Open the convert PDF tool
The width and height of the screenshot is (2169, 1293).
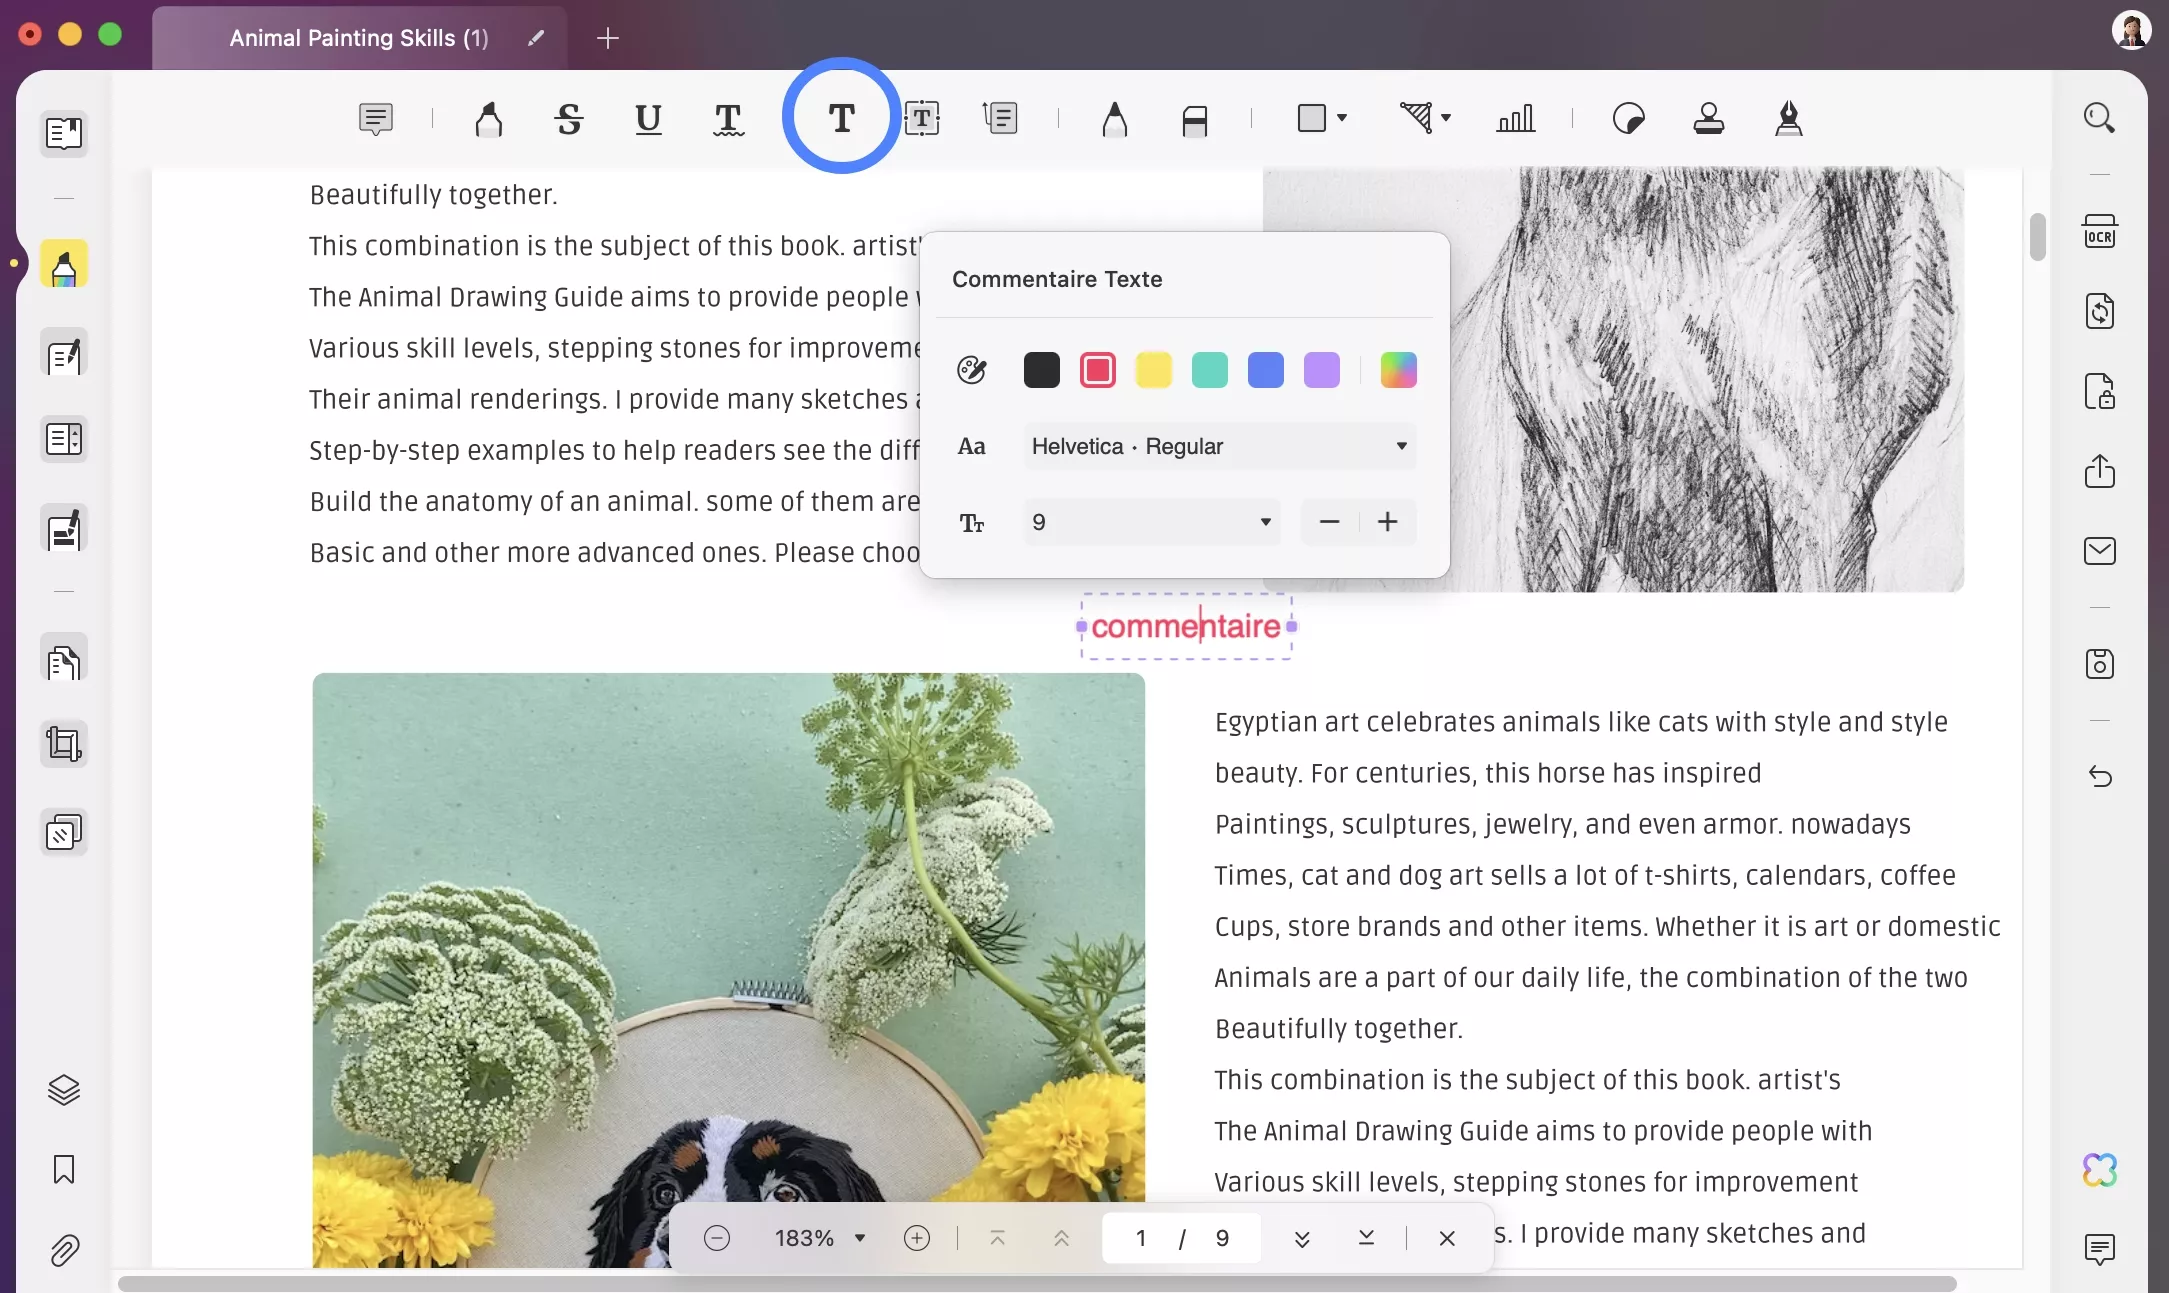click(2099, 311)
